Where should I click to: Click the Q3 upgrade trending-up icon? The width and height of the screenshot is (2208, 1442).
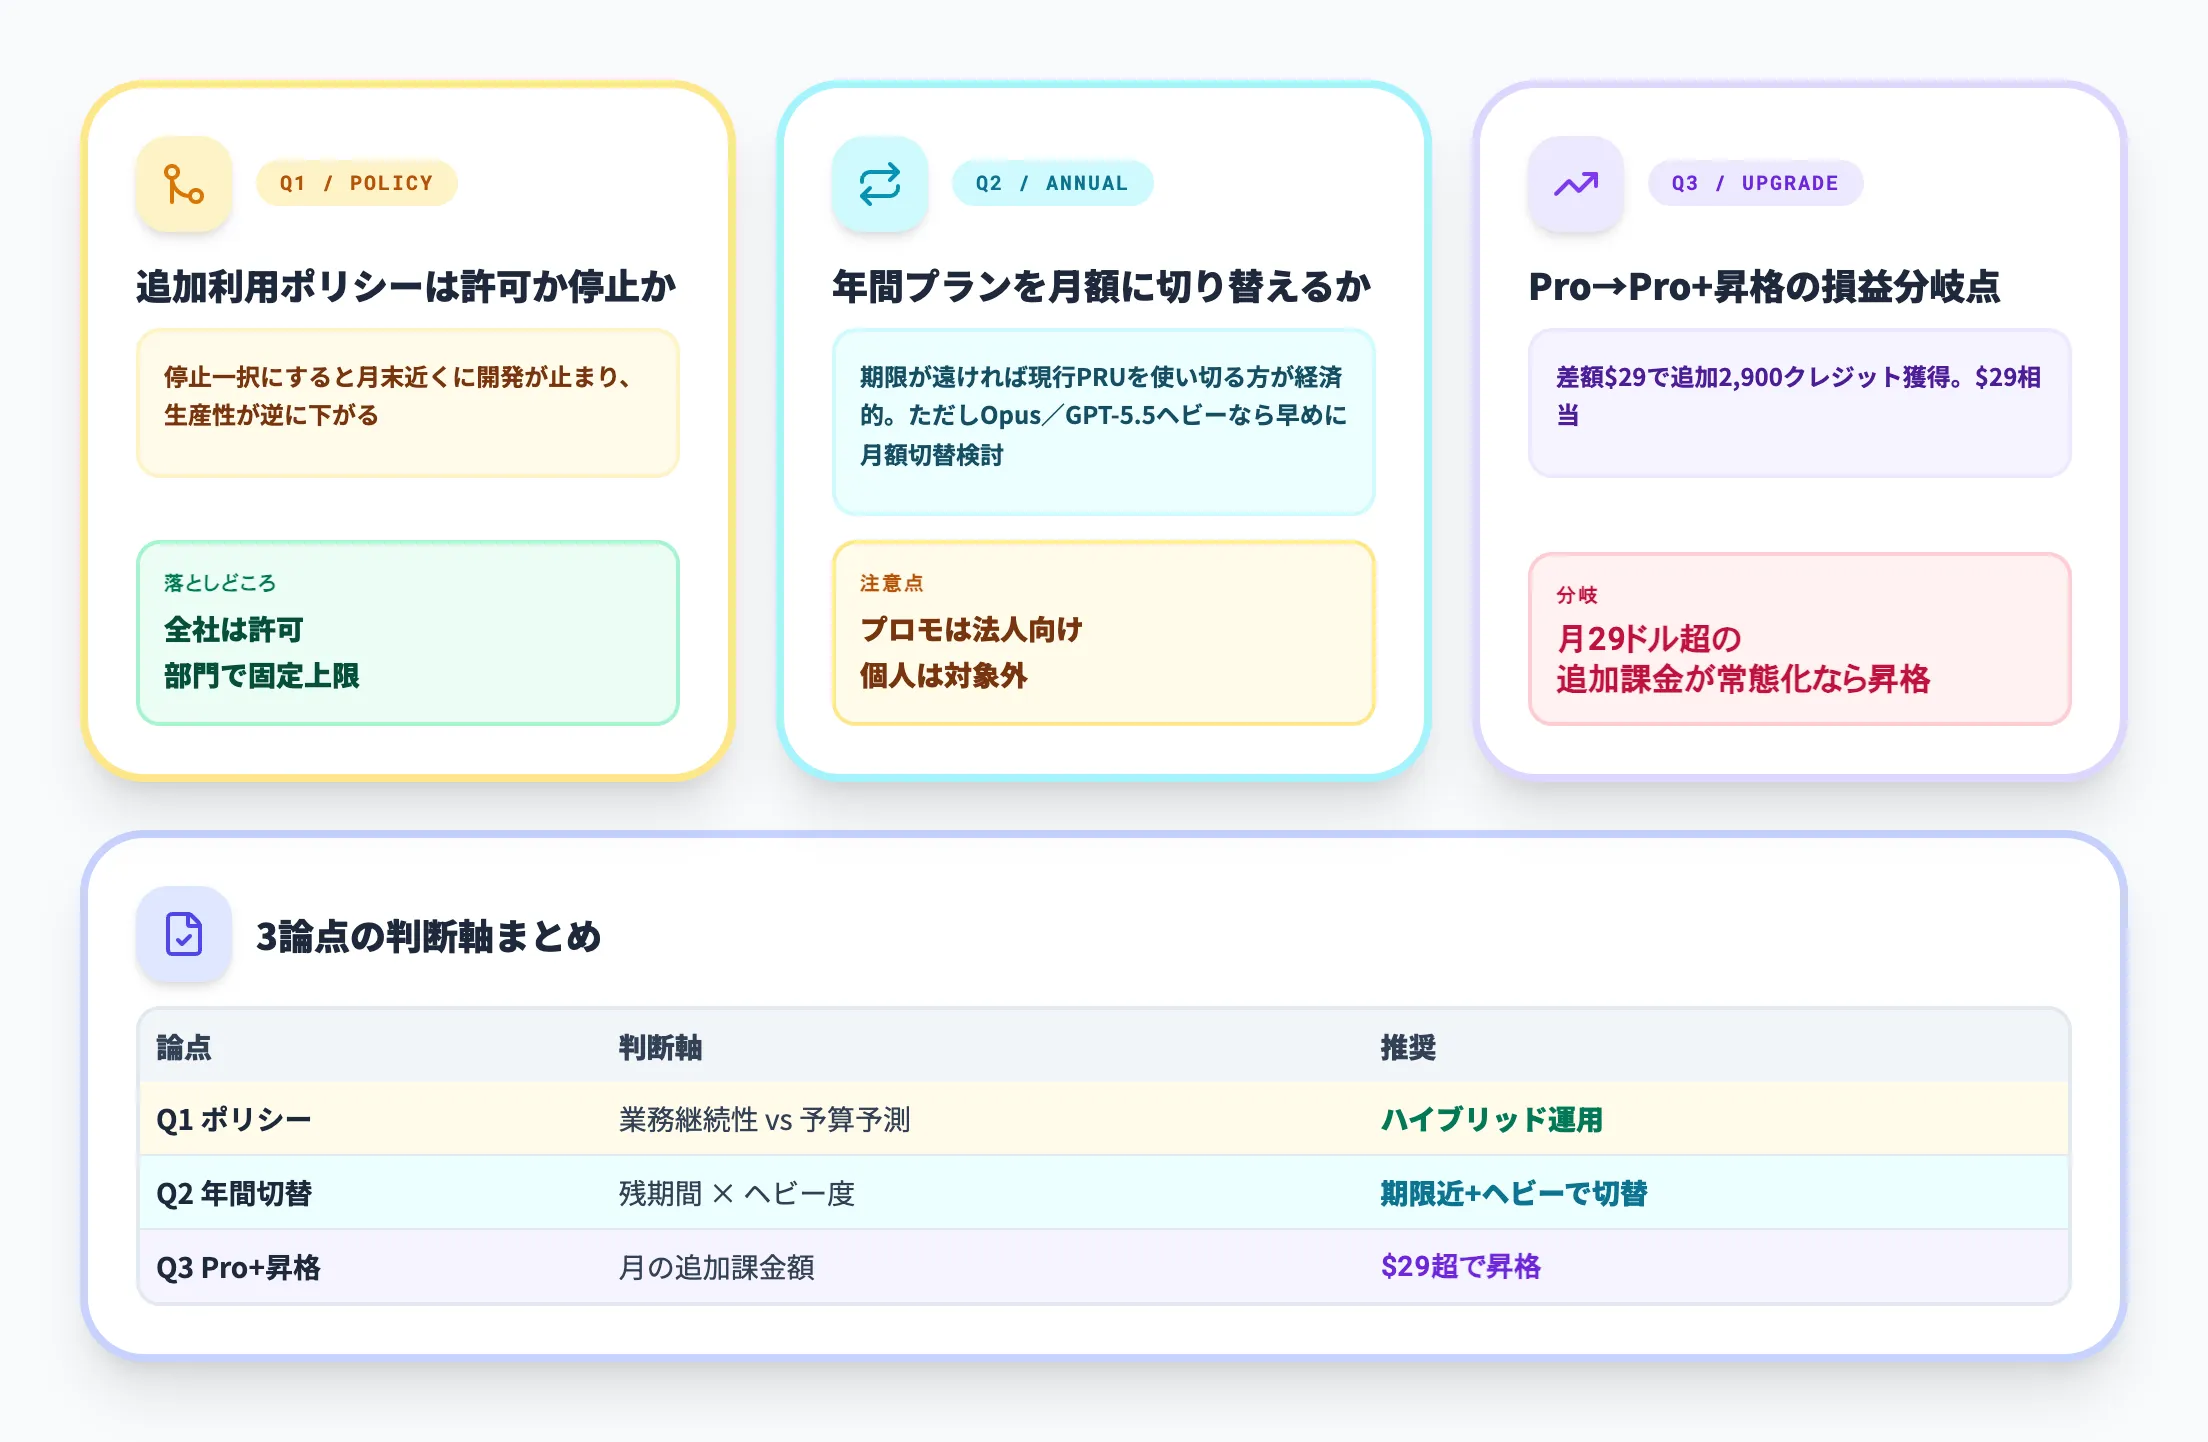(x=1576, y=184)
